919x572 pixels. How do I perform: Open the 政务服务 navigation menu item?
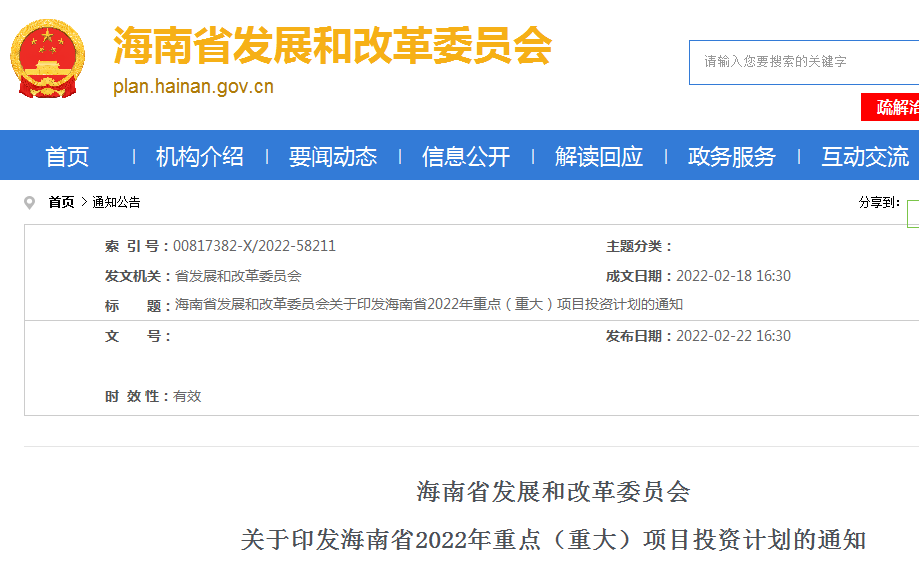tap(732, 156)
